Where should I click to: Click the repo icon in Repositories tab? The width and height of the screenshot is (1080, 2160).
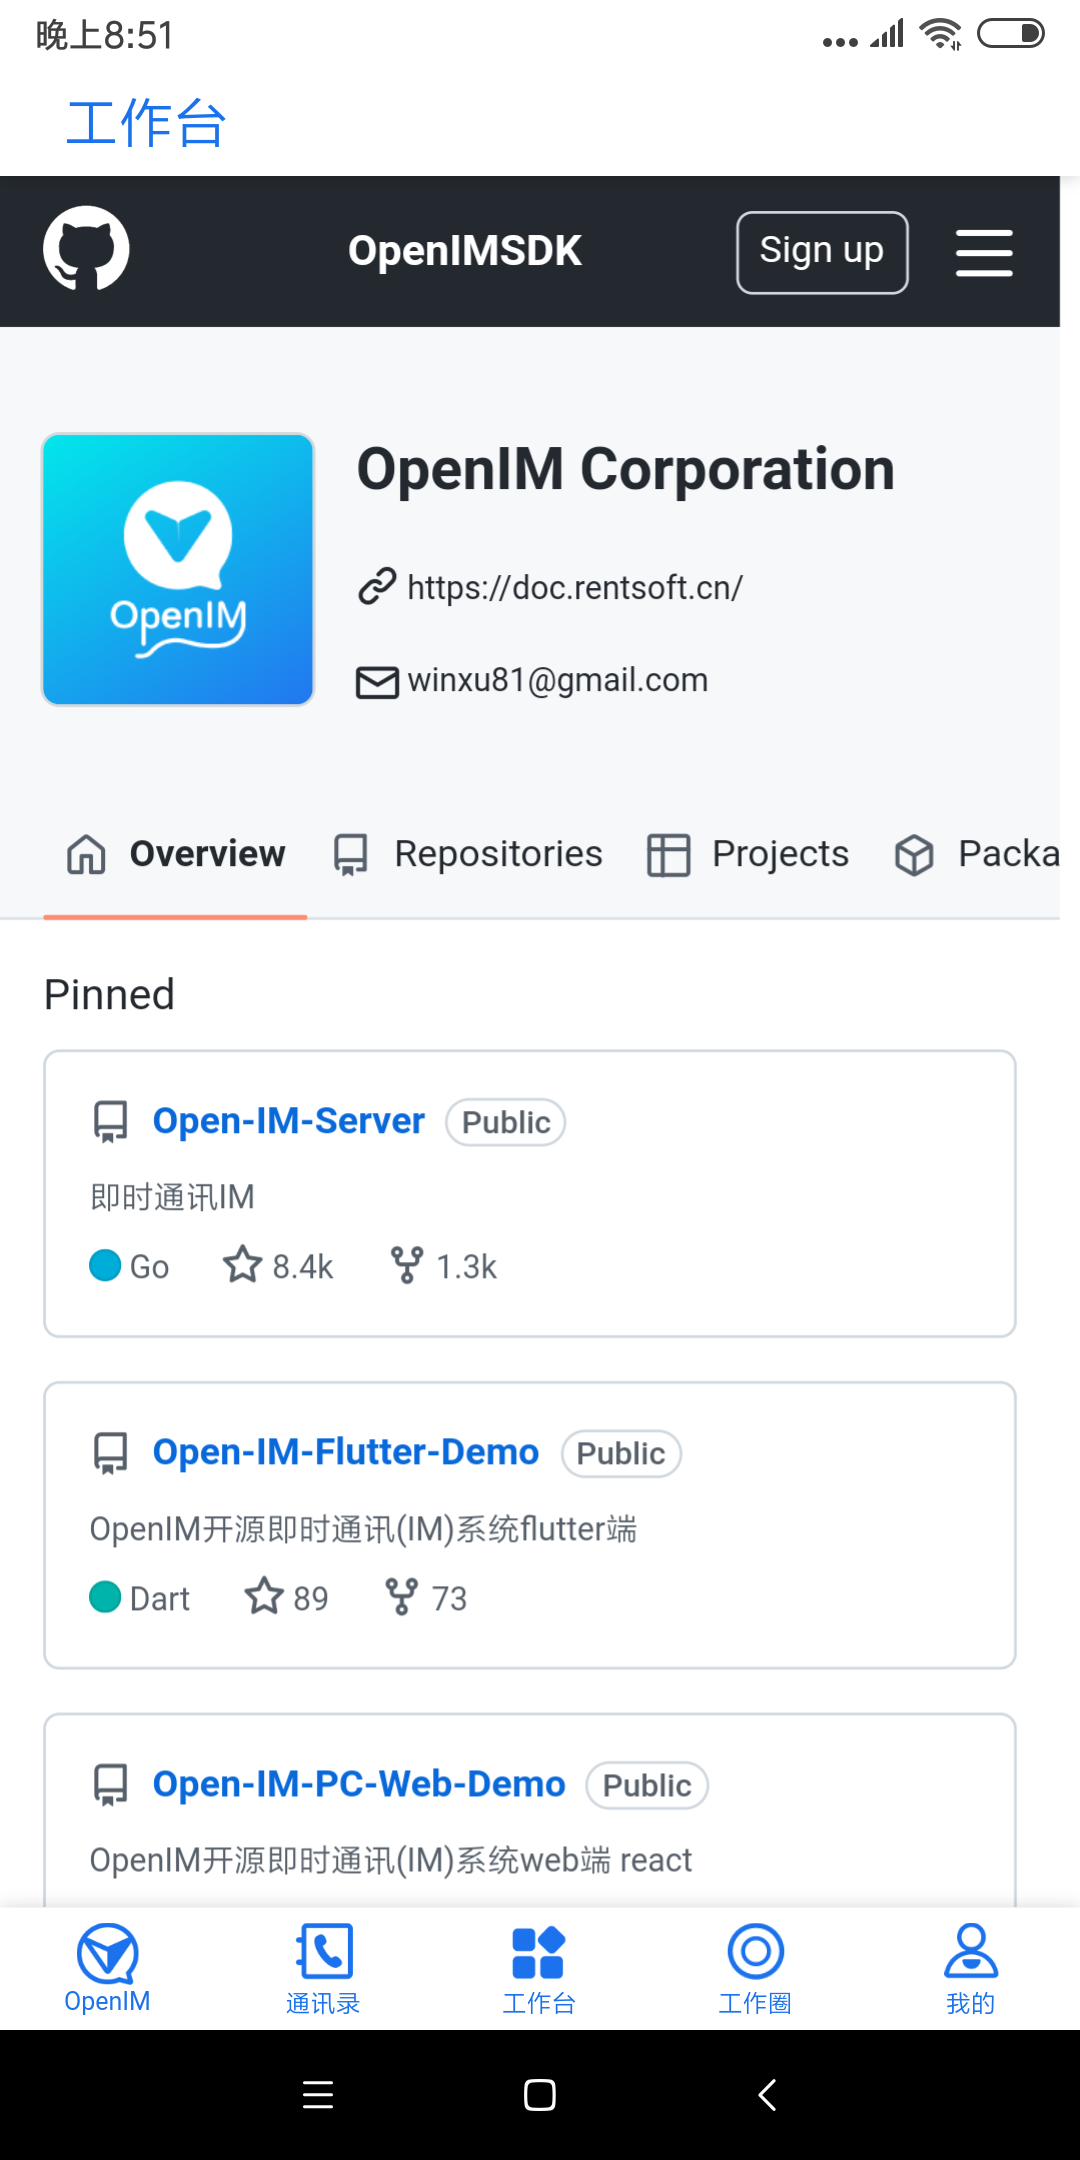pyautogui.click(x=351, y=855)
